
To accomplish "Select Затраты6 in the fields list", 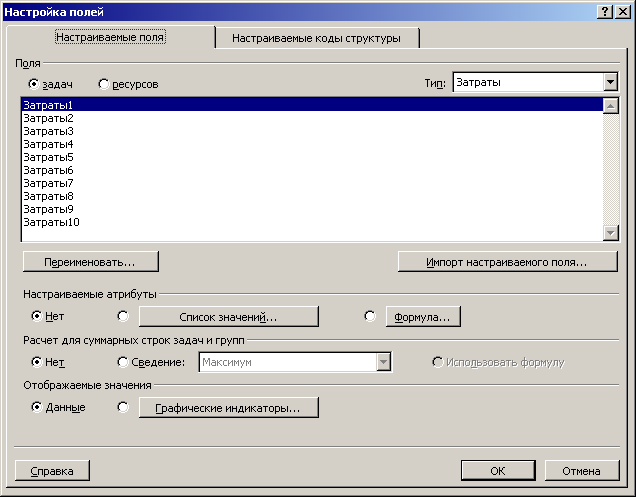I will click(x=312, y=170).
